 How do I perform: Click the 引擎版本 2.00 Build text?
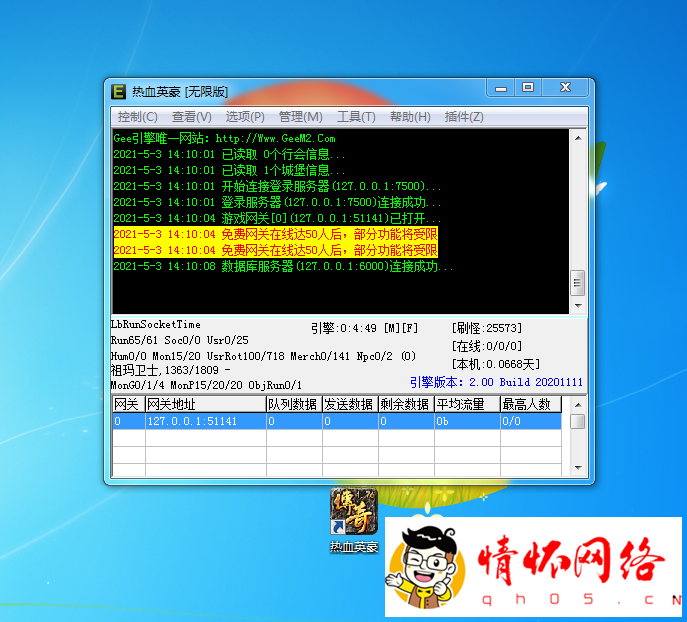tap(496, 382)
